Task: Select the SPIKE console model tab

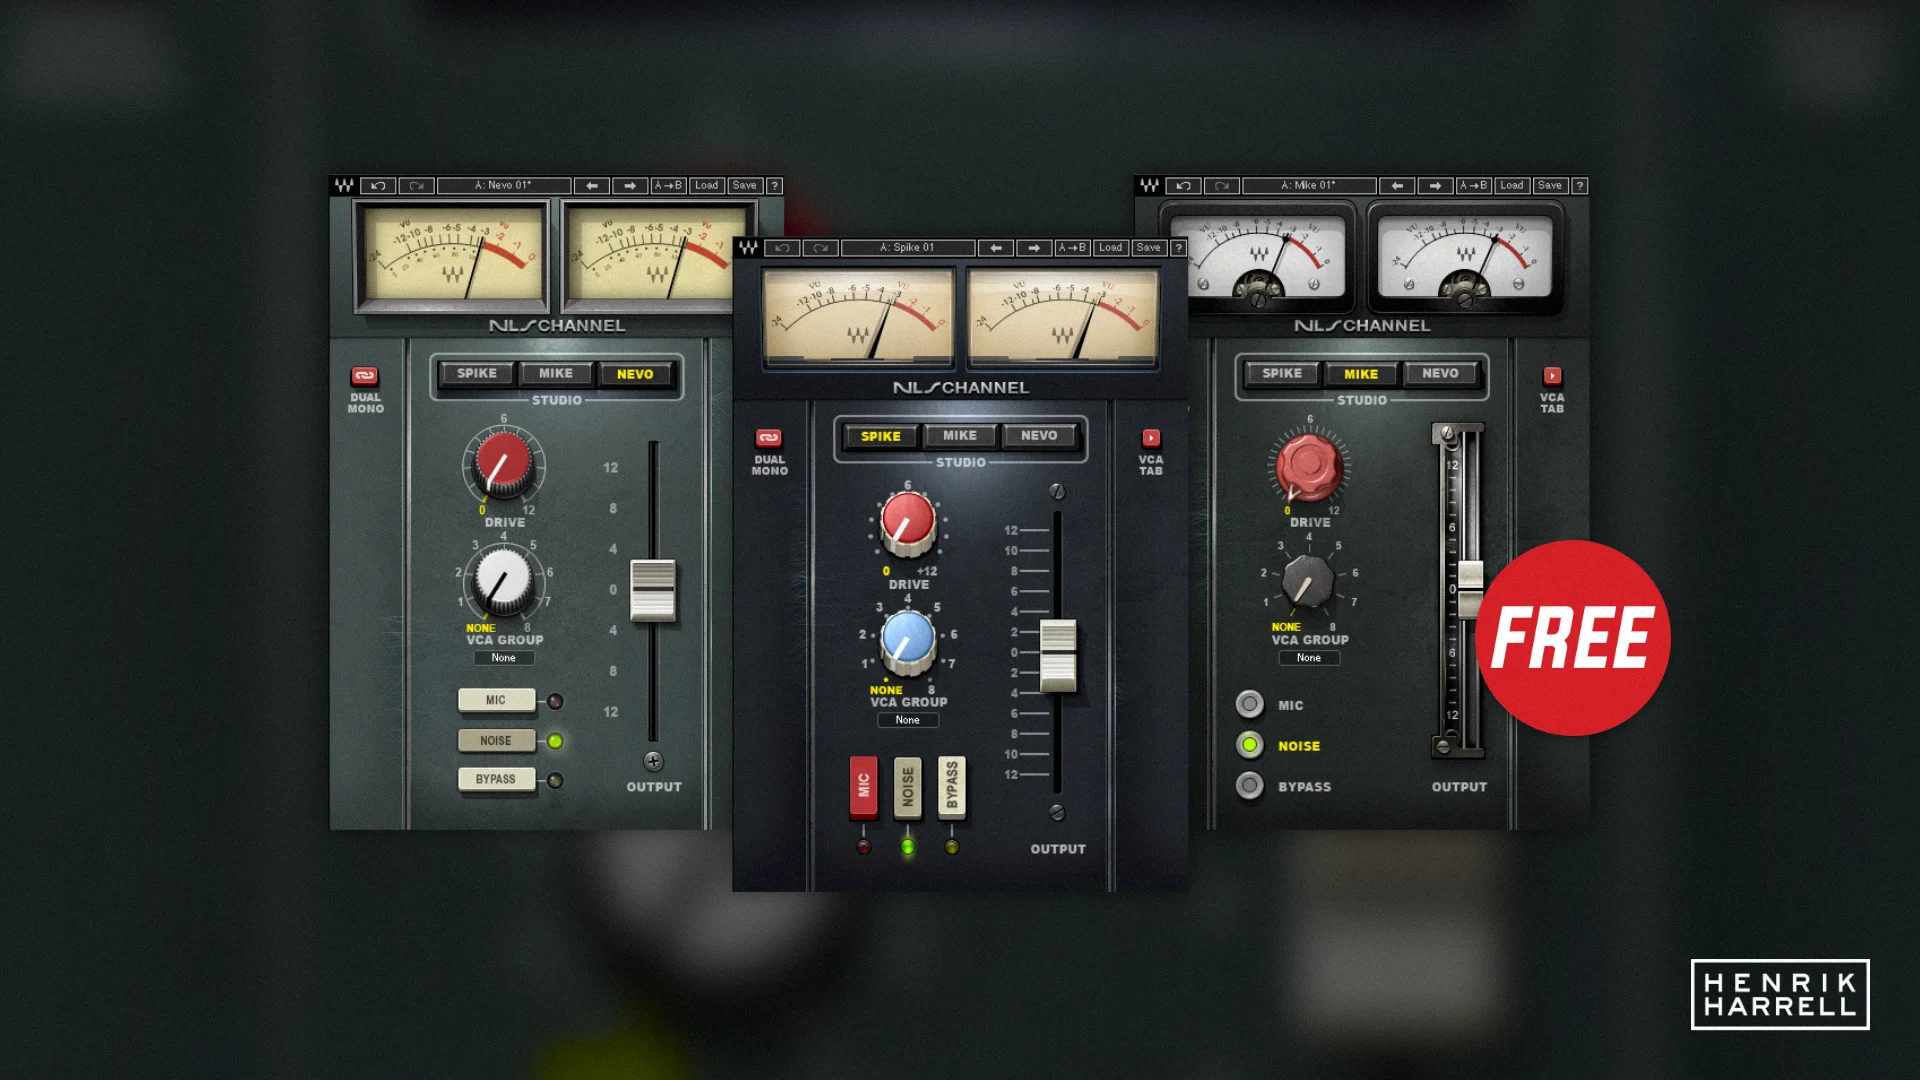Action: [x=880, y=436]
